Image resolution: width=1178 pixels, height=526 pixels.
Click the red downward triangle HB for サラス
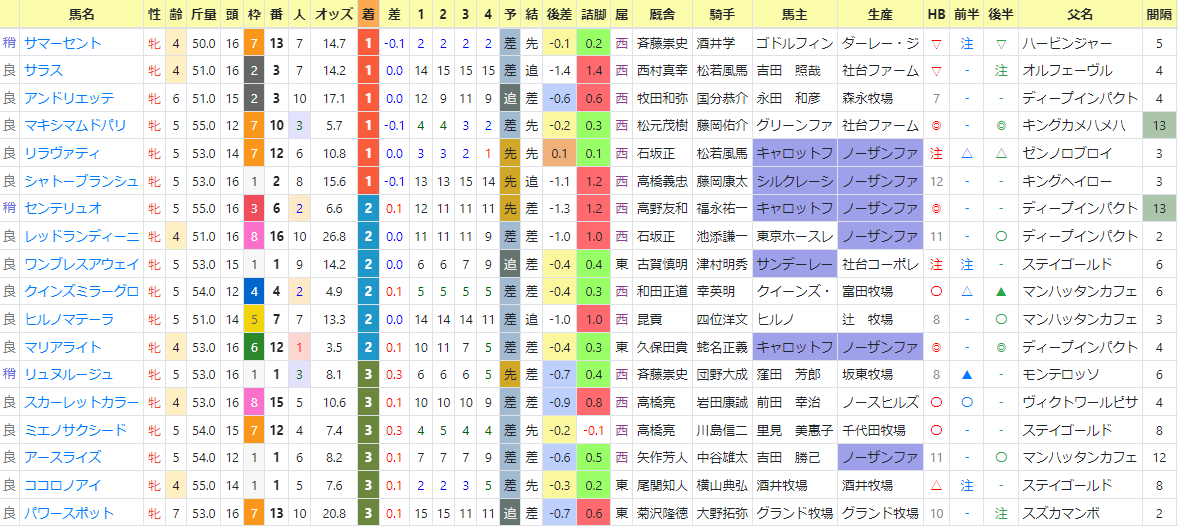[x=936, y=71]
